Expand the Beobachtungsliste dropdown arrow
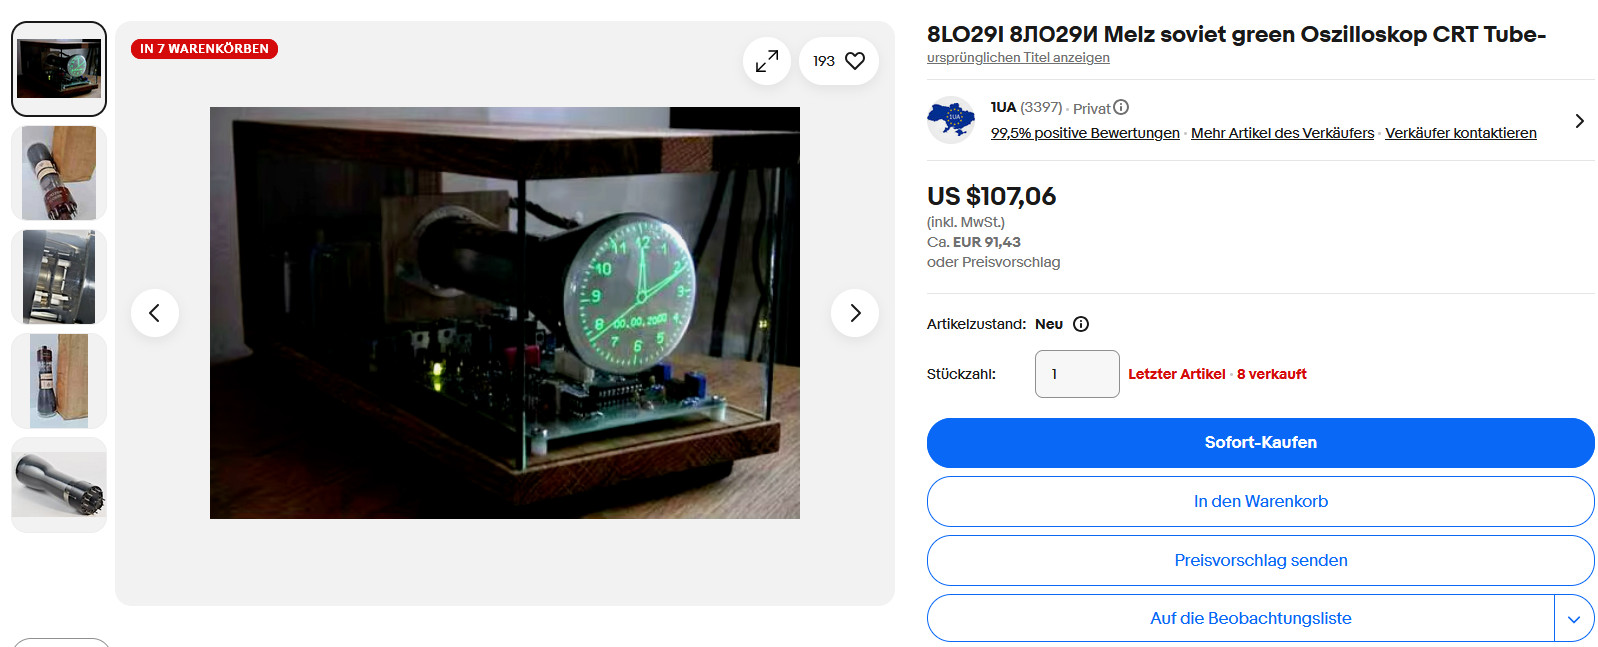The image size is (1598, 647). coord(1574,618)
